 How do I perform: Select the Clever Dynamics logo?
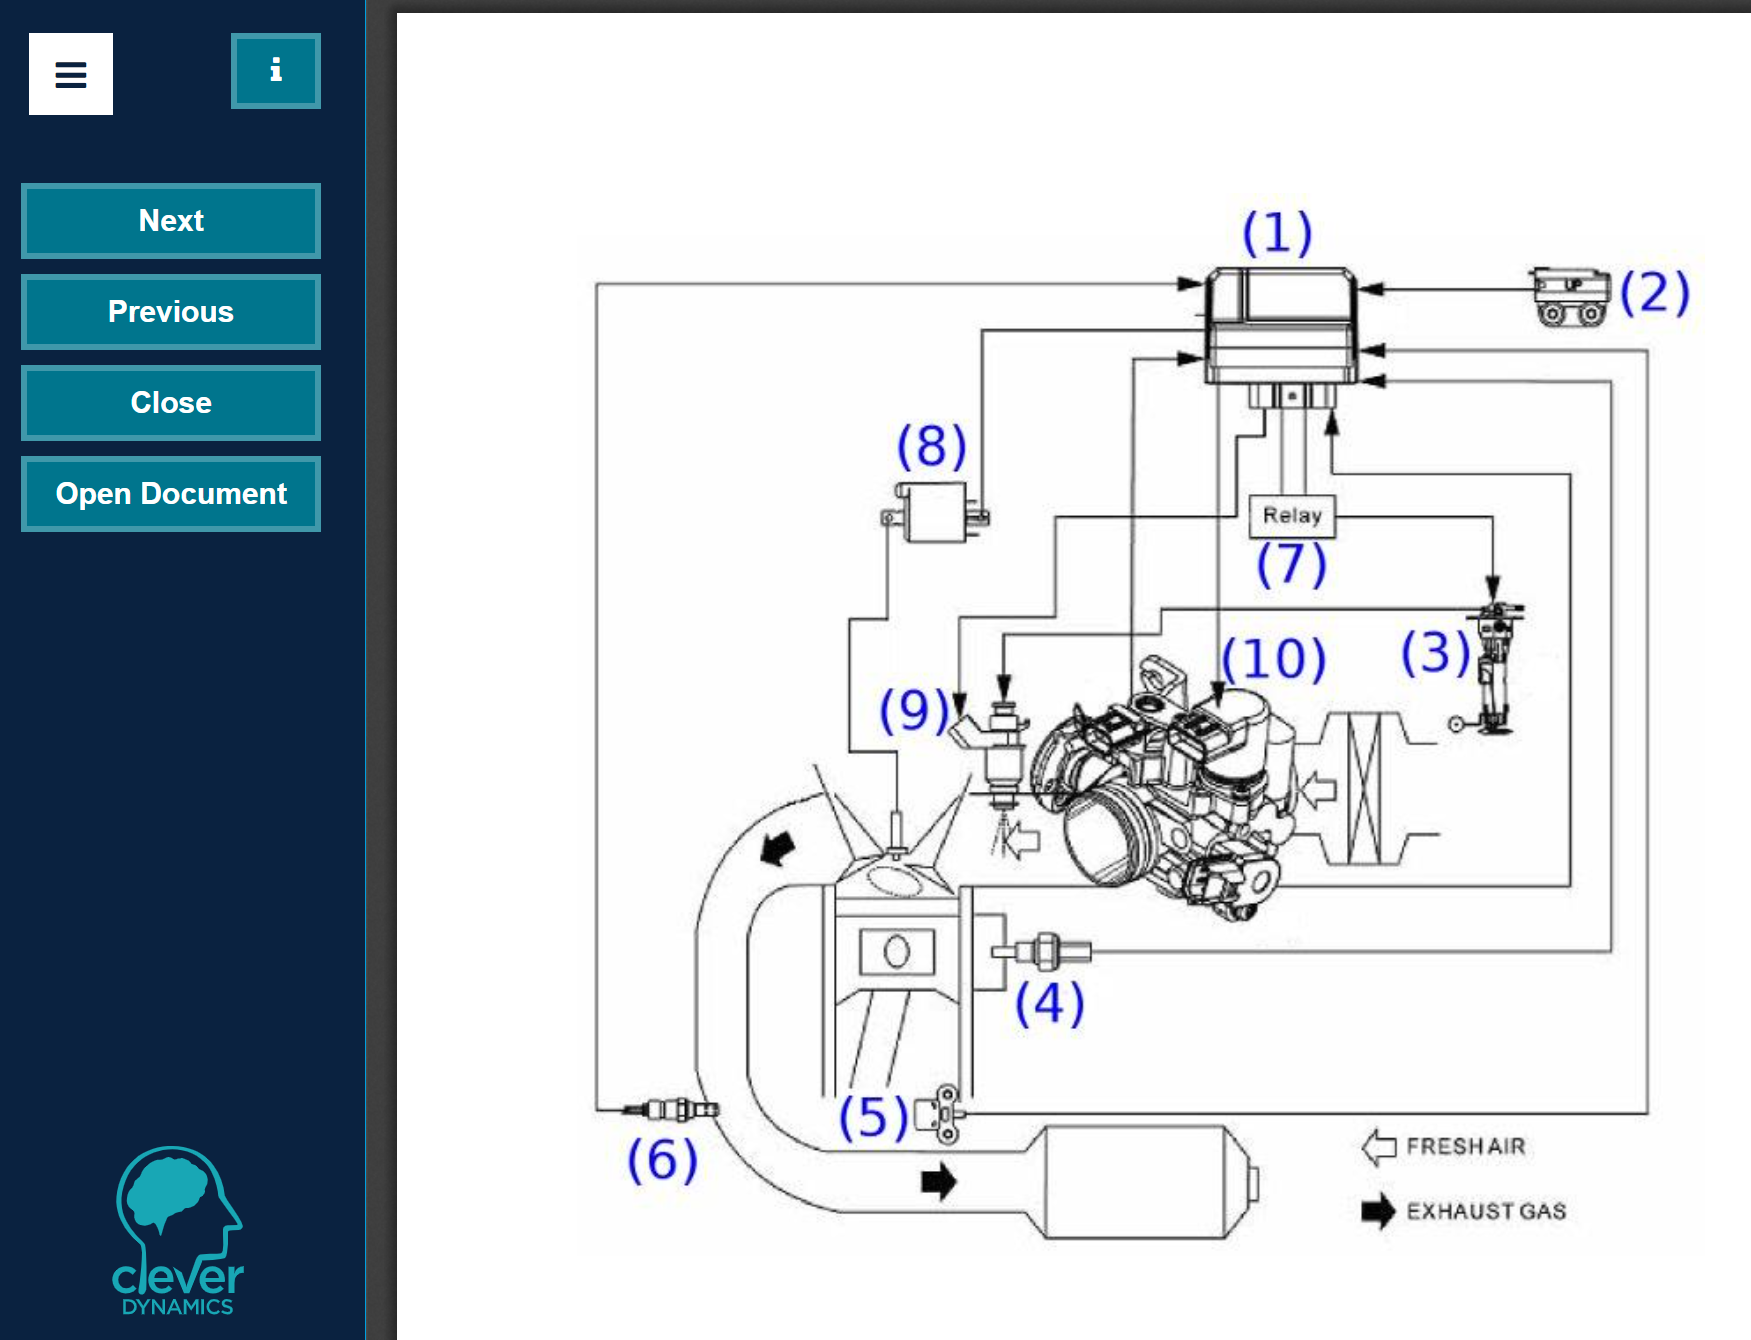point(178,1230)
